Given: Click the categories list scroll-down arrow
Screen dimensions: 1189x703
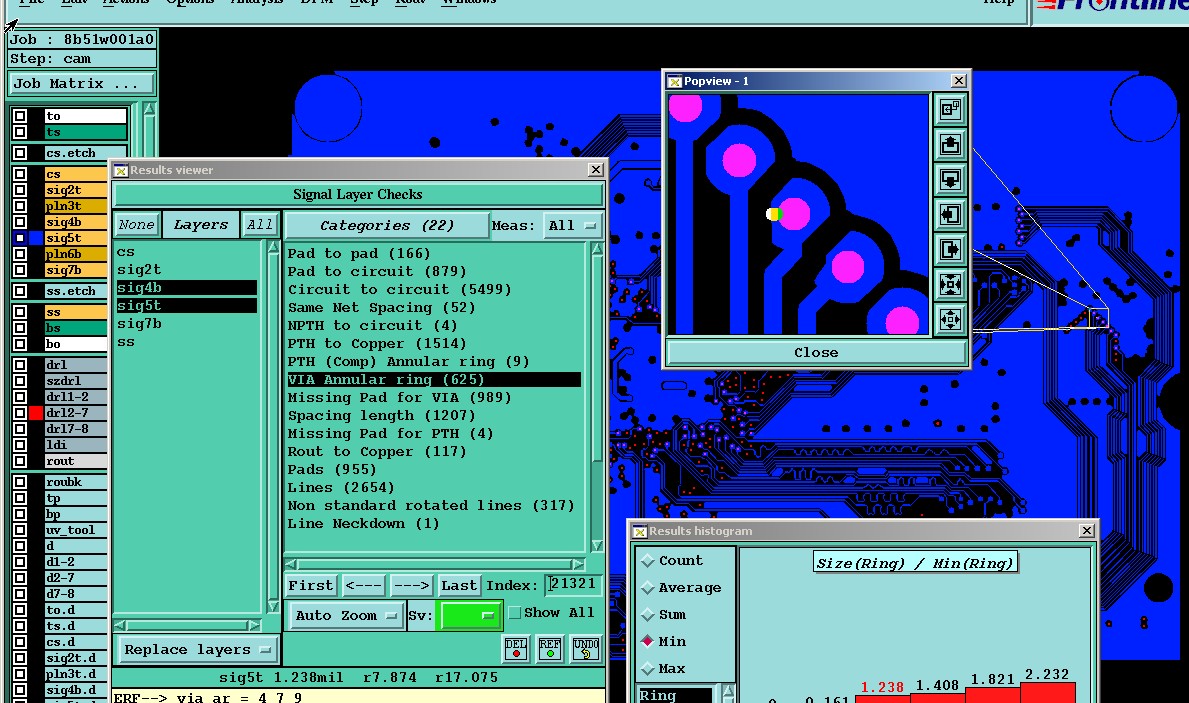Looking at the screenshot, I should [597, 545].
